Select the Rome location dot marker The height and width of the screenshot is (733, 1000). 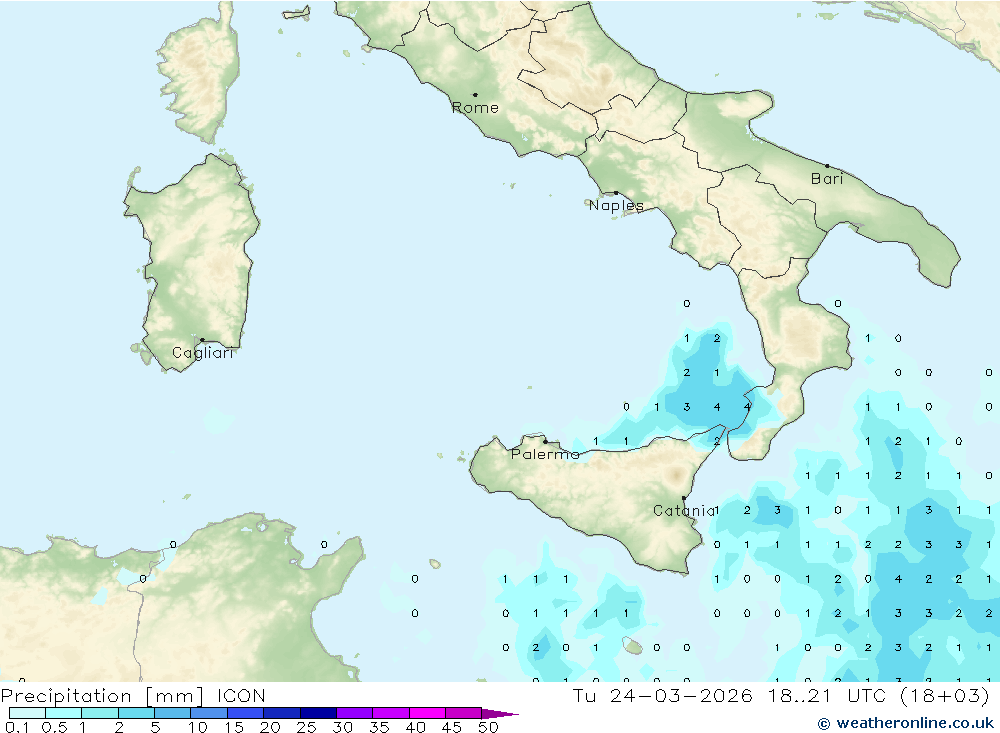pyautogui.click(x=475, y=95)
